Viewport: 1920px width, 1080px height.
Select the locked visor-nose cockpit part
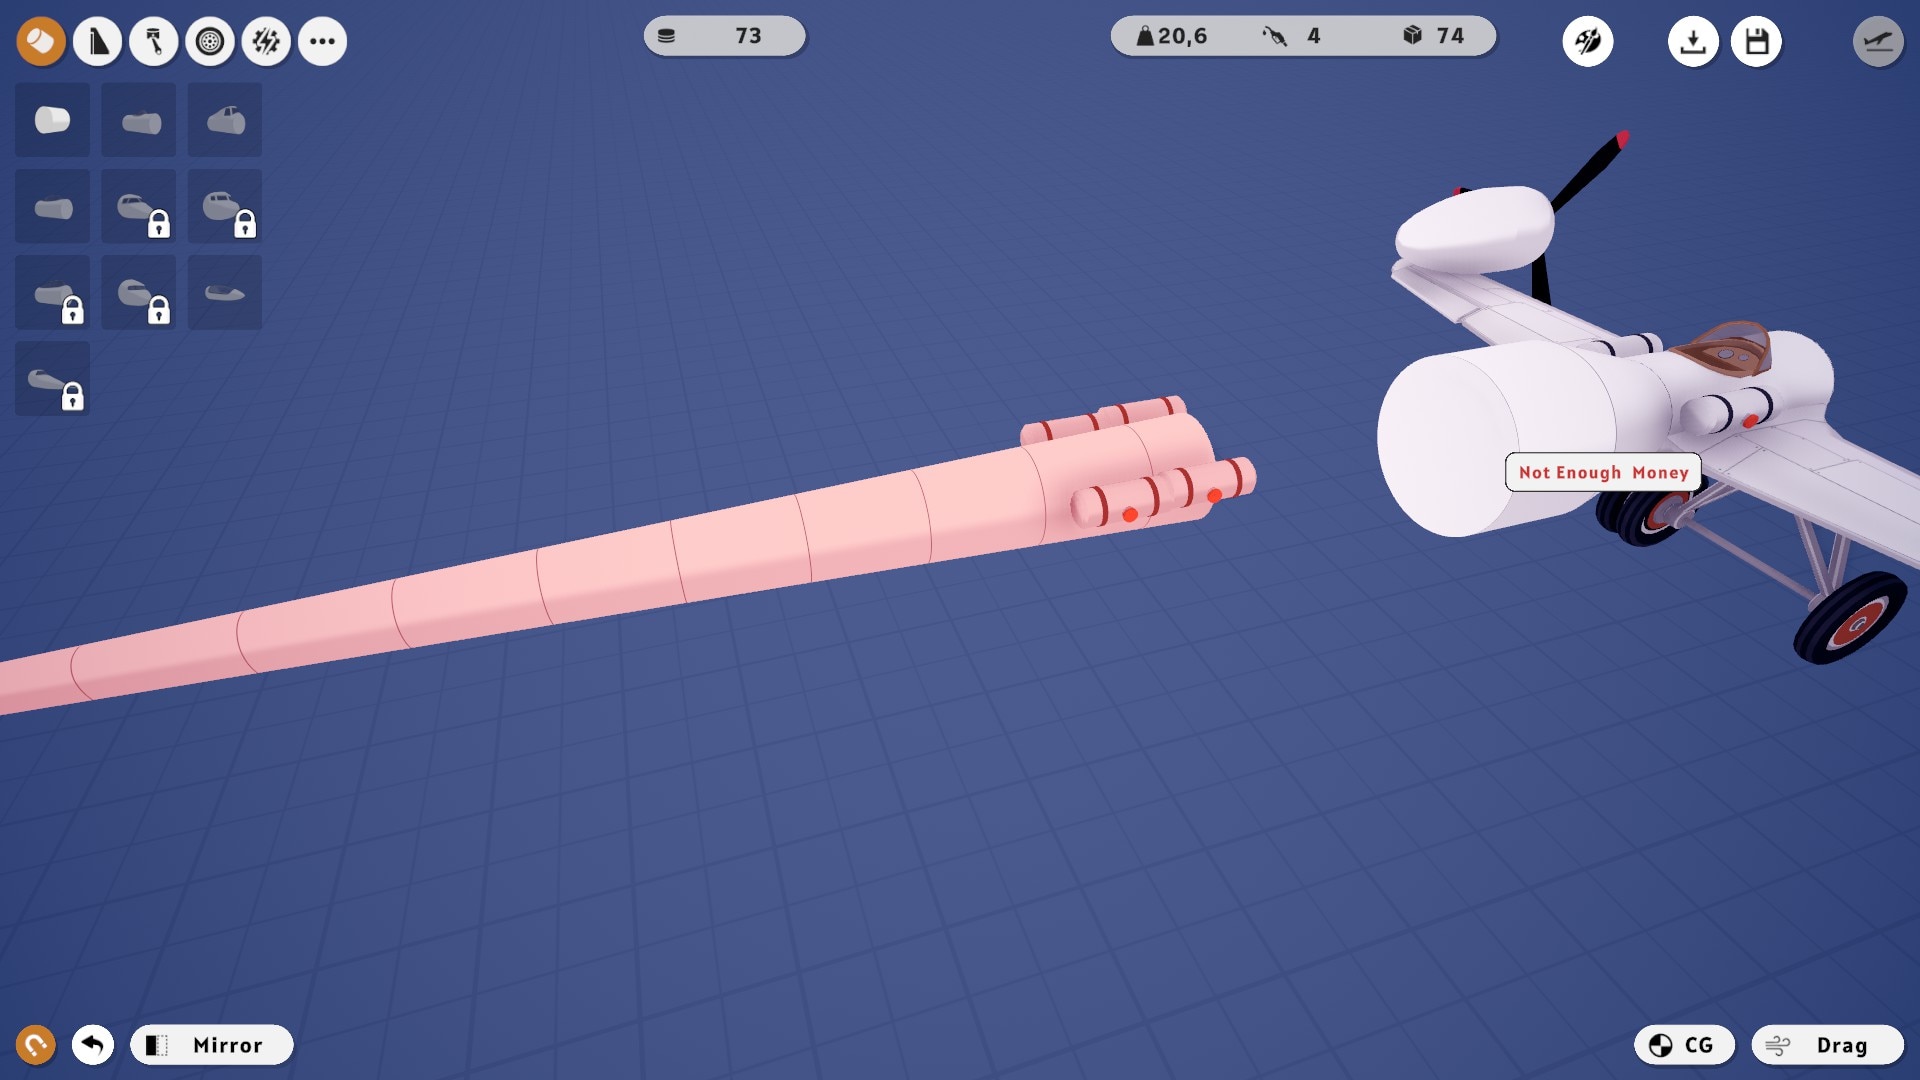139,292
